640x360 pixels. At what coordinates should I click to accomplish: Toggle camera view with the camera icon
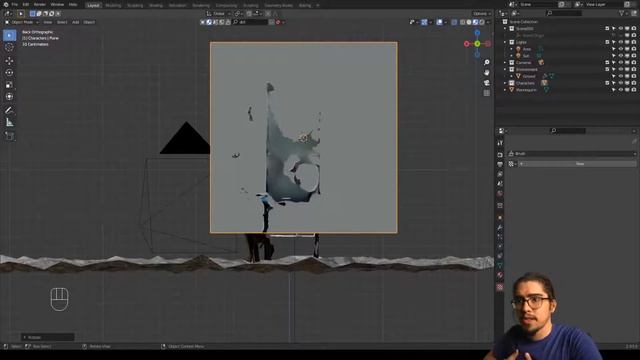coord(487,83)
